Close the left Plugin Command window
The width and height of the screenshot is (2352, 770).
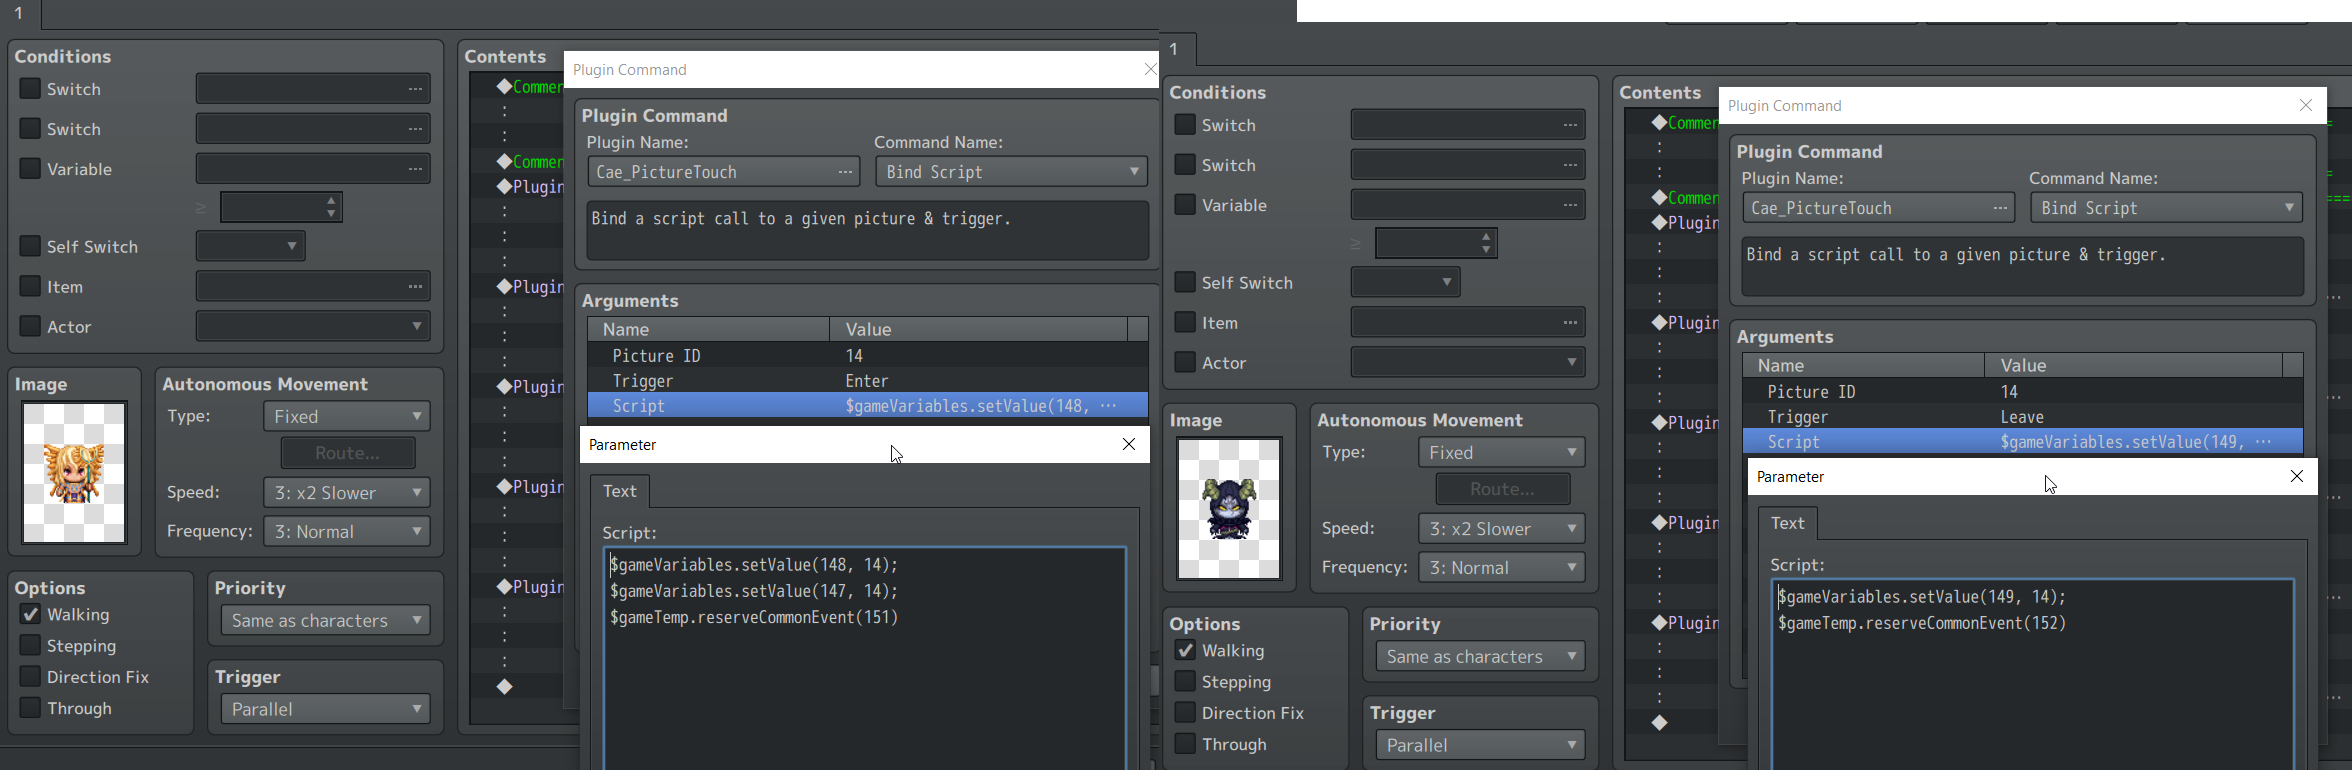1150,69
